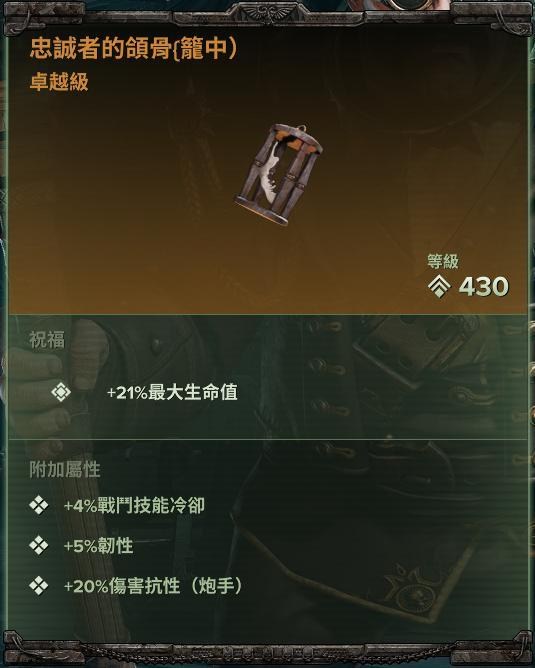Click the item rating number 430

pos(483,286)
